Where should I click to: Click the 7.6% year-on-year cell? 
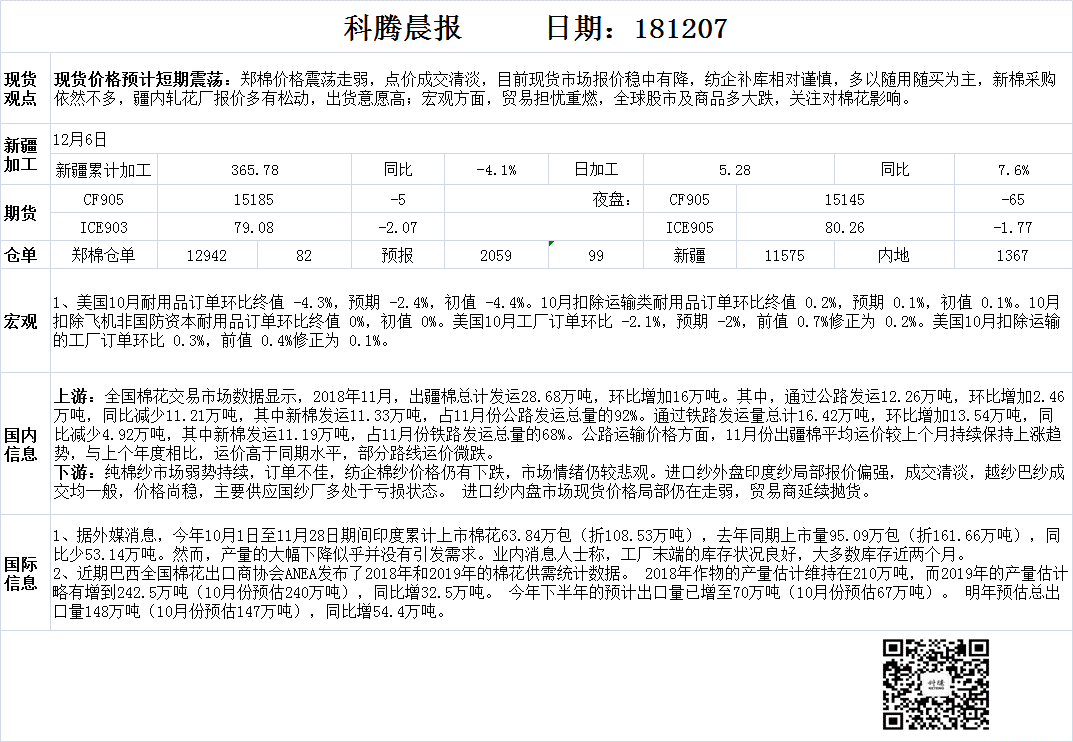1012,170
